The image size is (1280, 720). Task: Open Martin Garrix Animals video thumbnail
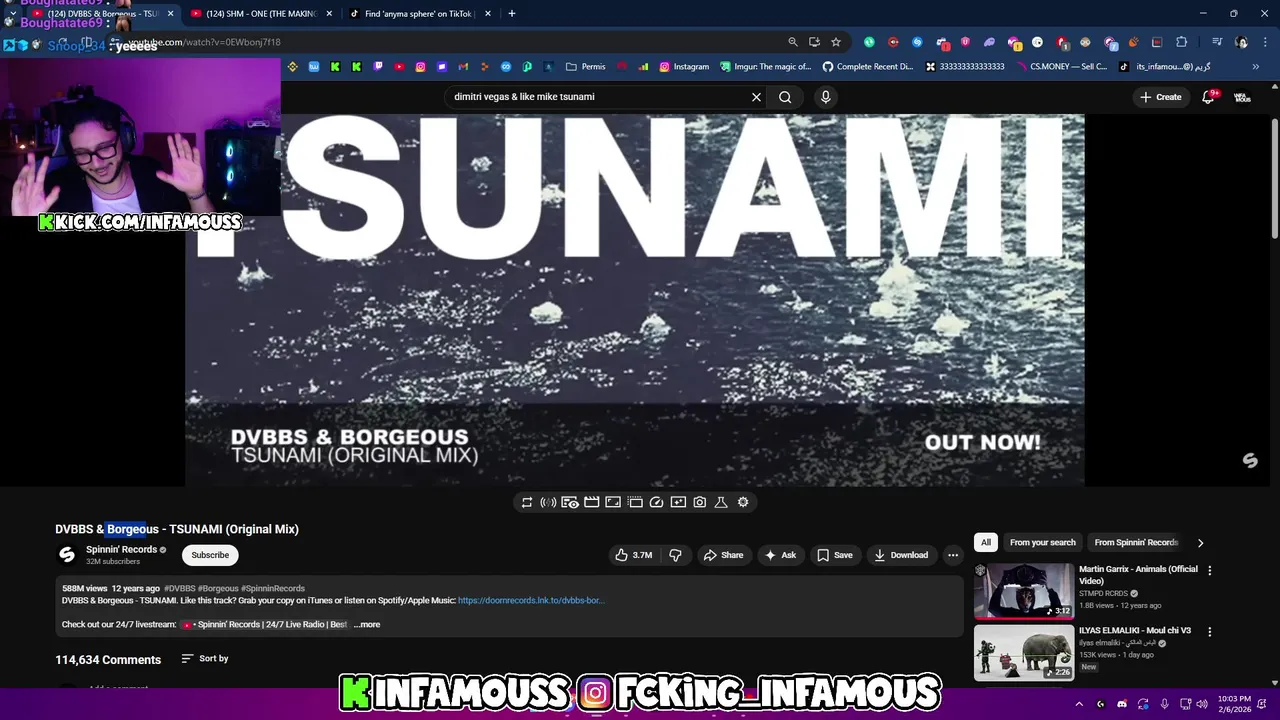[1024, 591]
